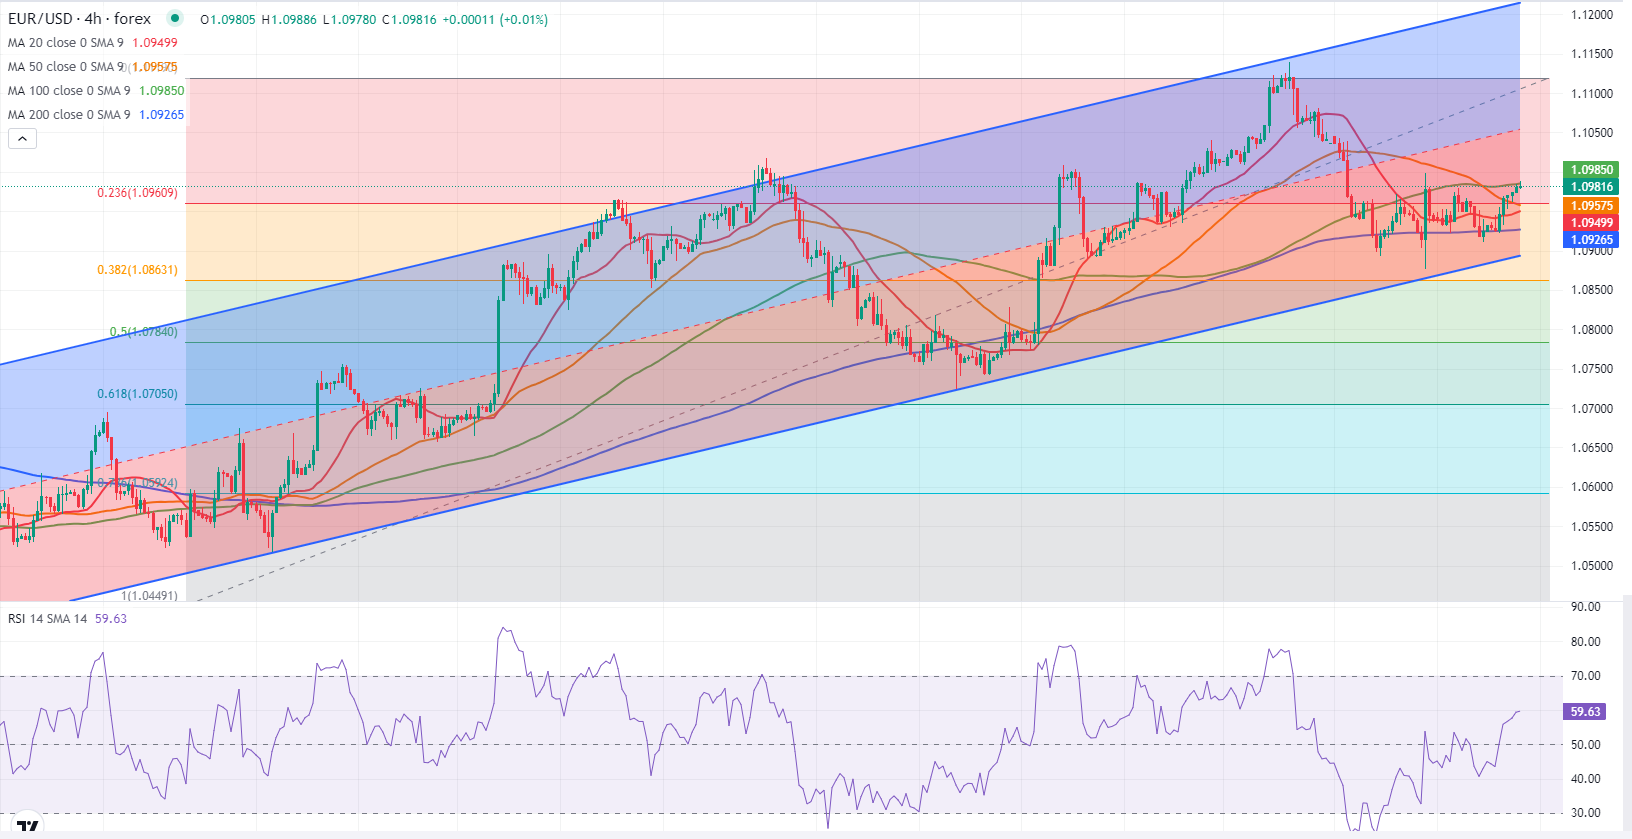
Task: Click the open value O1.09805
Action: [228, 19]
